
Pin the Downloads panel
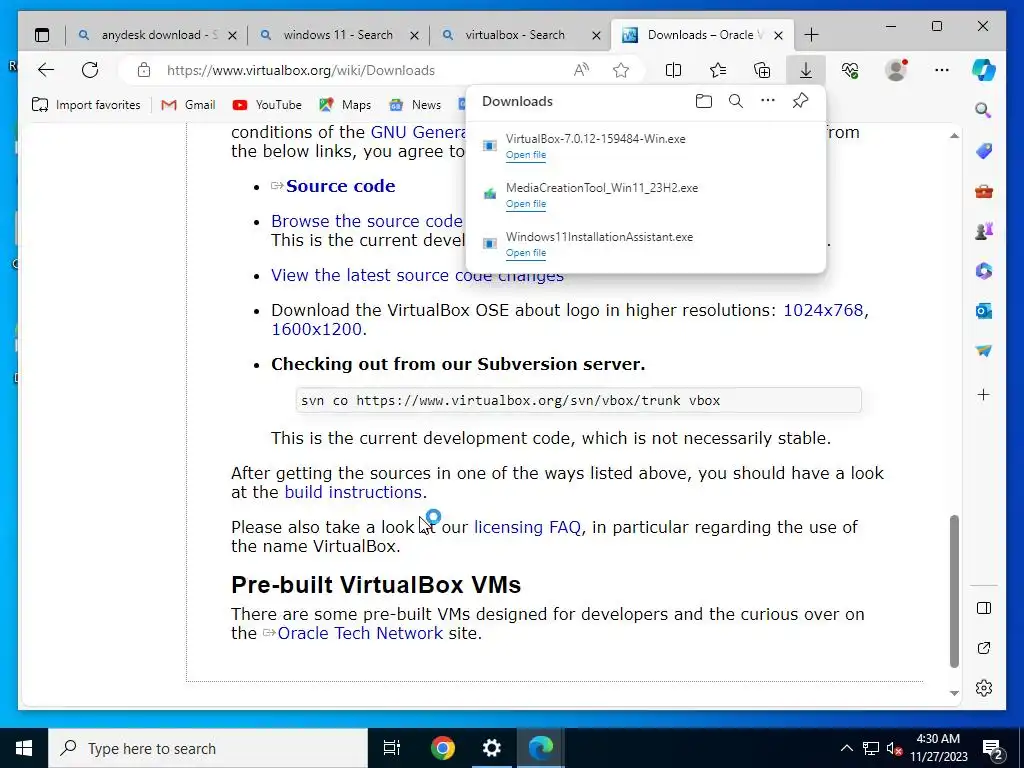(800, 101)
